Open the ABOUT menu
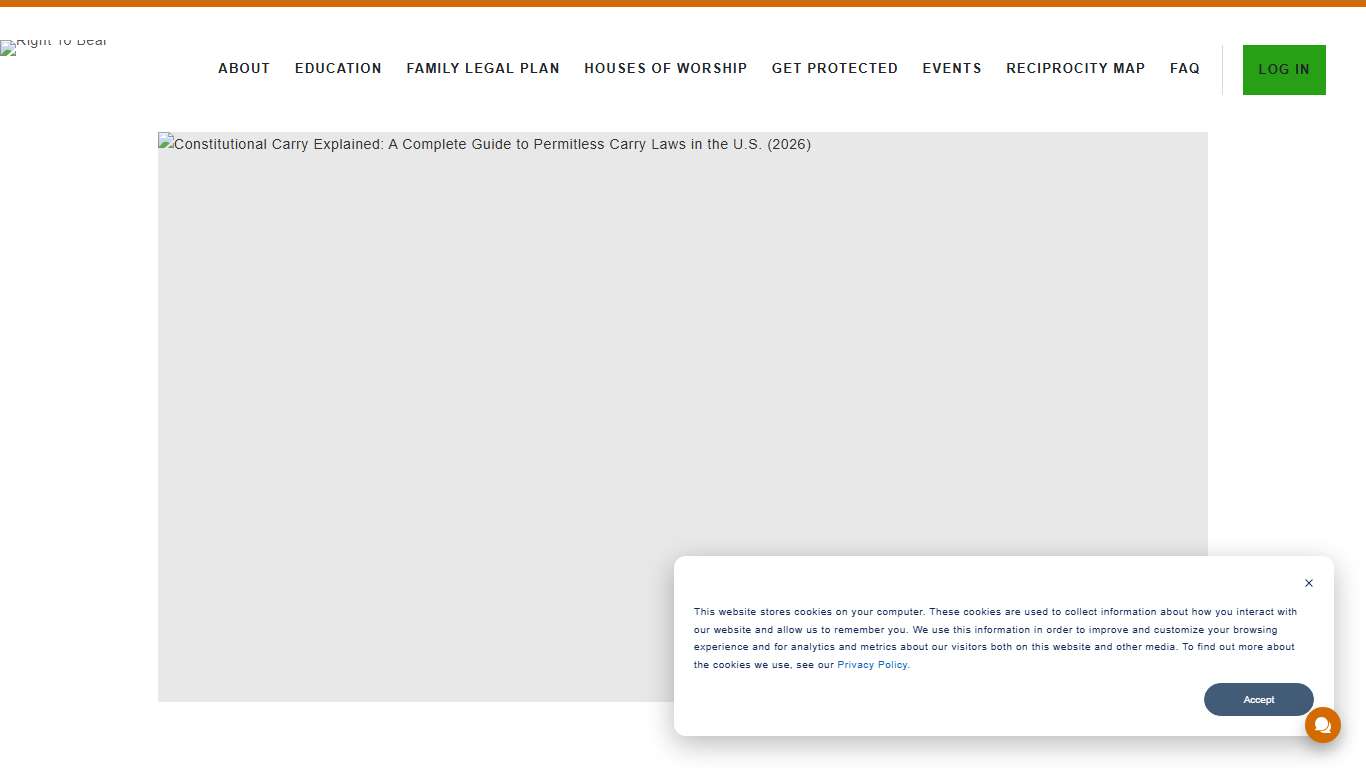The image size is (1366, 768). pyautogui.click(x=244, y=68)
